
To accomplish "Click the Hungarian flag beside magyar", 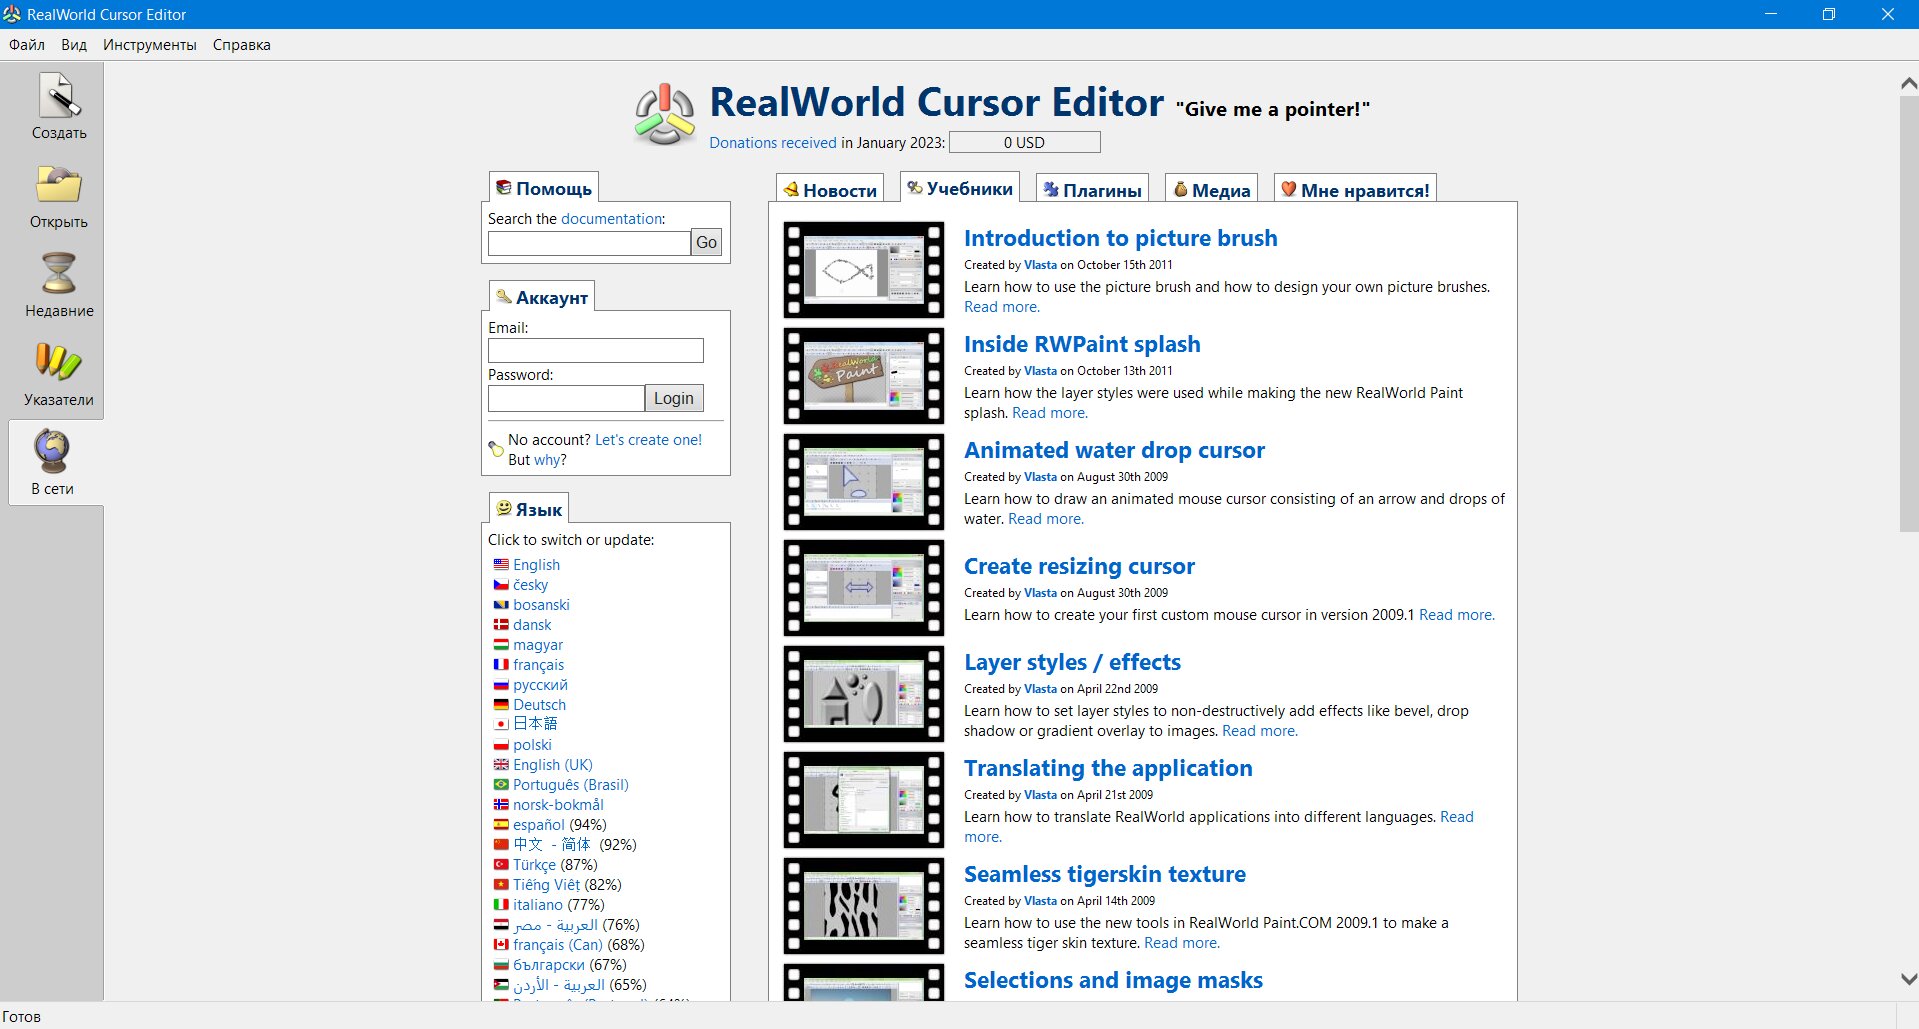I will pyautogui.click(x=501, y=645).
